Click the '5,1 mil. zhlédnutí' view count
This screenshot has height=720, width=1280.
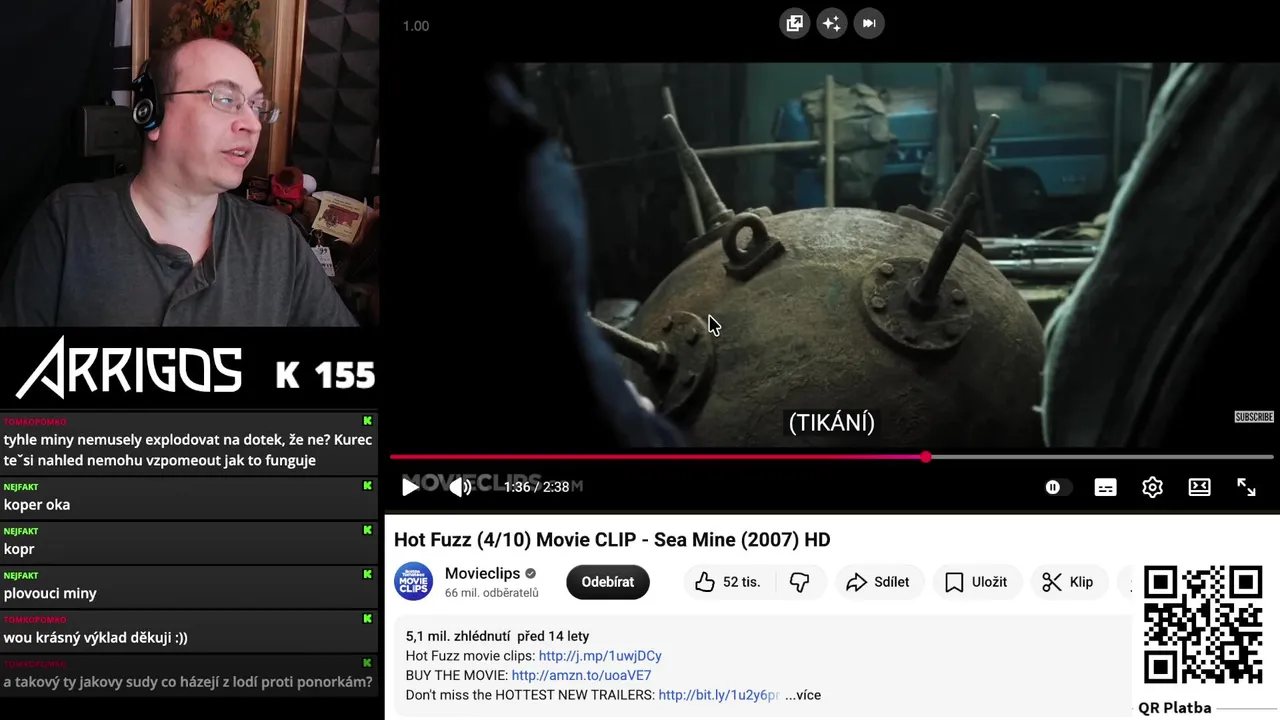pos(458,636)
